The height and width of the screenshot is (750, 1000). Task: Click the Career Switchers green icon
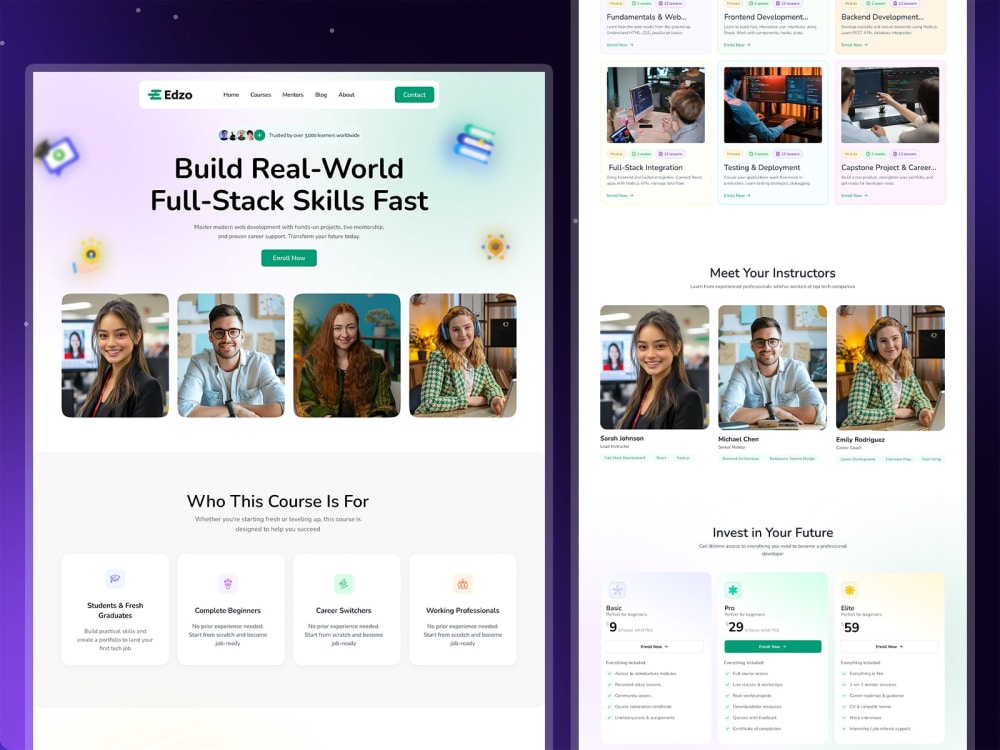(x=344, y=583)
